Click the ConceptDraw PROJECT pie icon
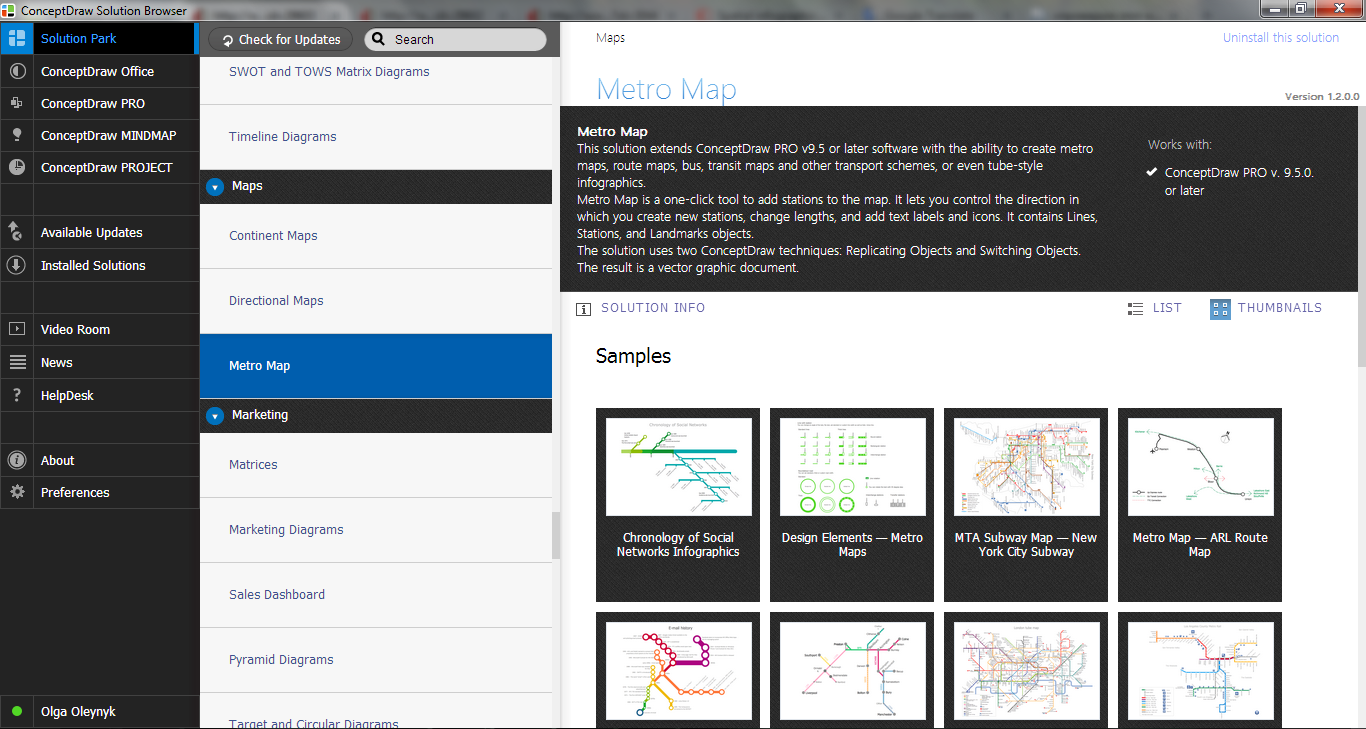This screenshot has width=1366, height=729. [x=16, y=168]
